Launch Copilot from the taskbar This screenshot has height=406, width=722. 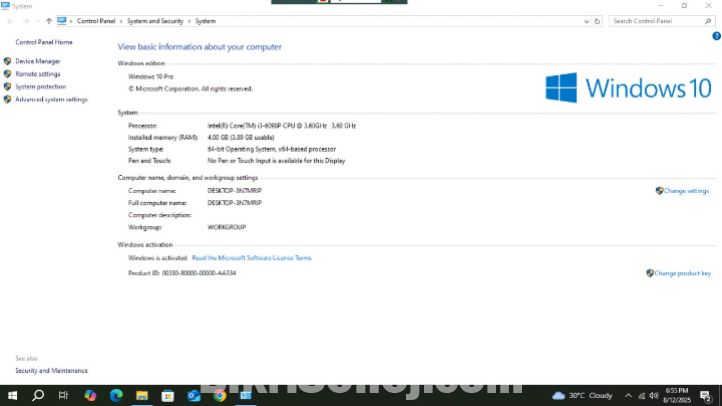point(90,395)
